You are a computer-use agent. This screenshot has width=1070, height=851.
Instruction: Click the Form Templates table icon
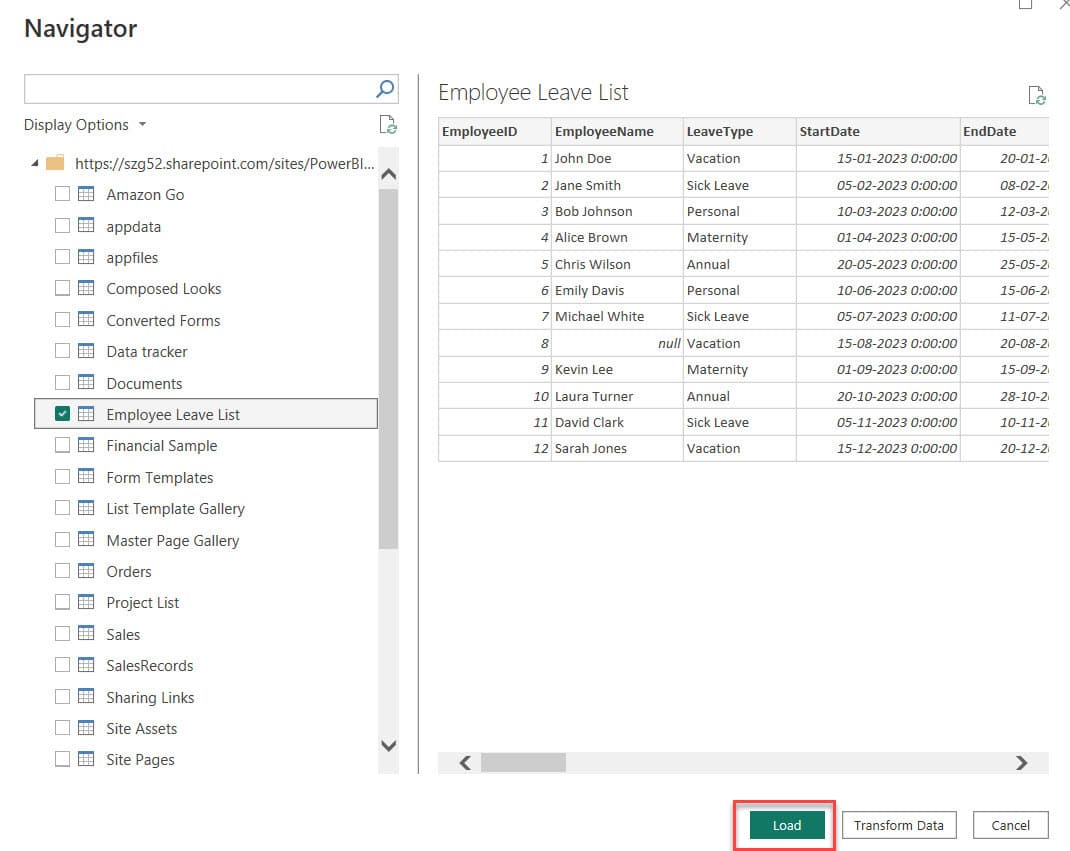[86, 476]
